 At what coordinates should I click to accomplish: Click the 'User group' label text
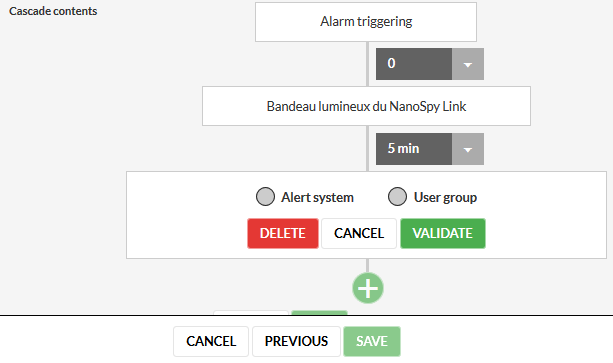pyautogui.click(x=445, y=197)
